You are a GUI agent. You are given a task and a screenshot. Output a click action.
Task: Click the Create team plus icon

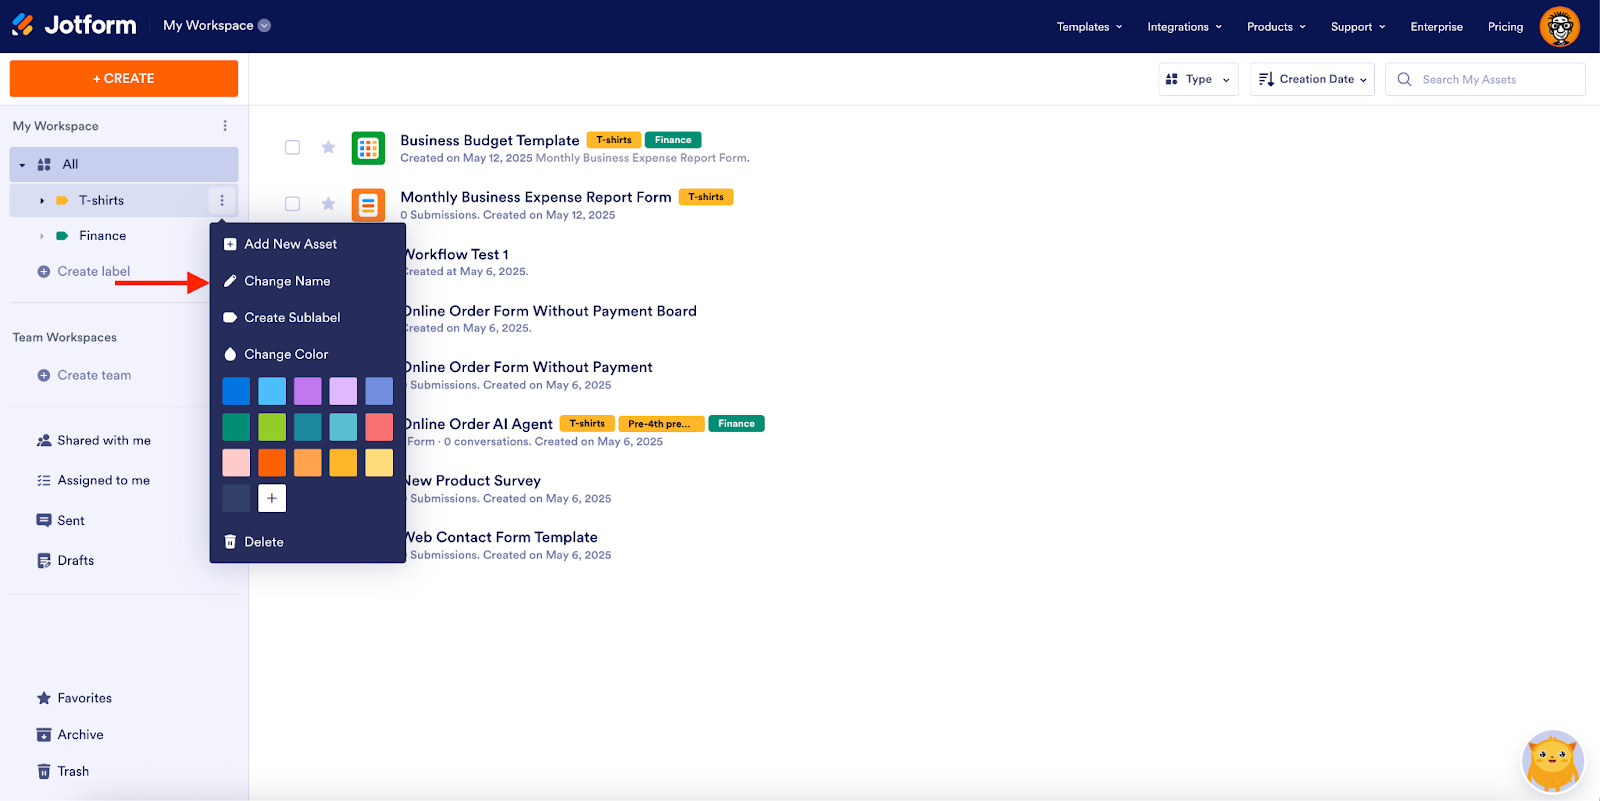(44, 375)
